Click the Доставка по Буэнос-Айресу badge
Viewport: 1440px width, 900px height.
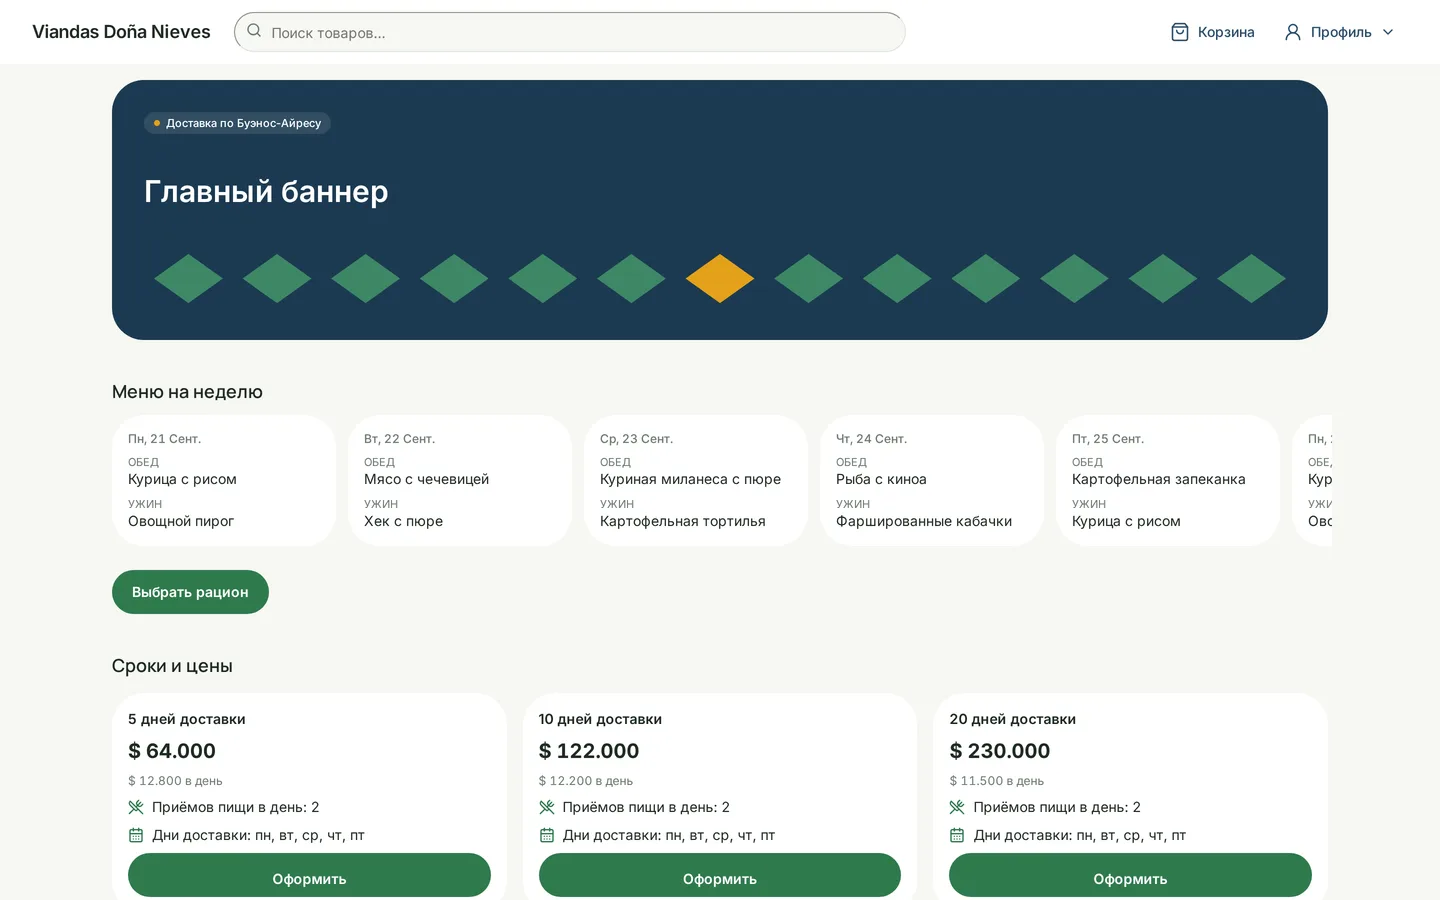[237, 123]
